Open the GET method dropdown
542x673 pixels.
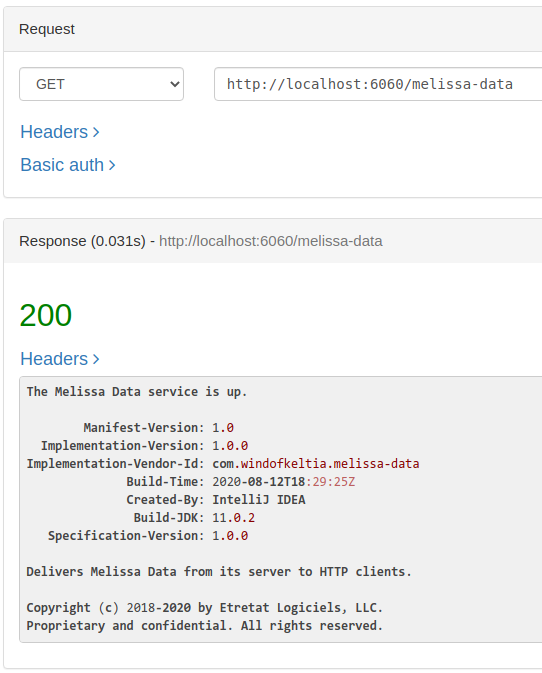tap(101, 84)
